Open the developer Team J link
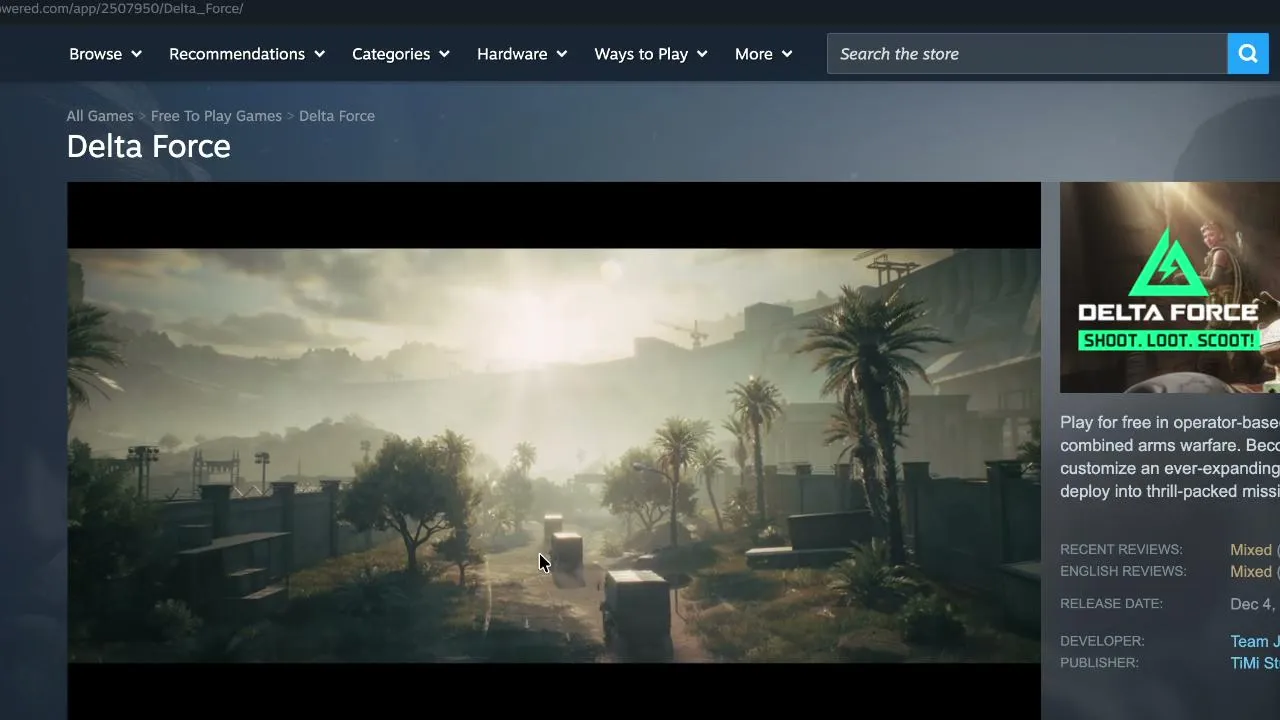The width and height of the screenshot is (1280, 720). (1255, 642)
